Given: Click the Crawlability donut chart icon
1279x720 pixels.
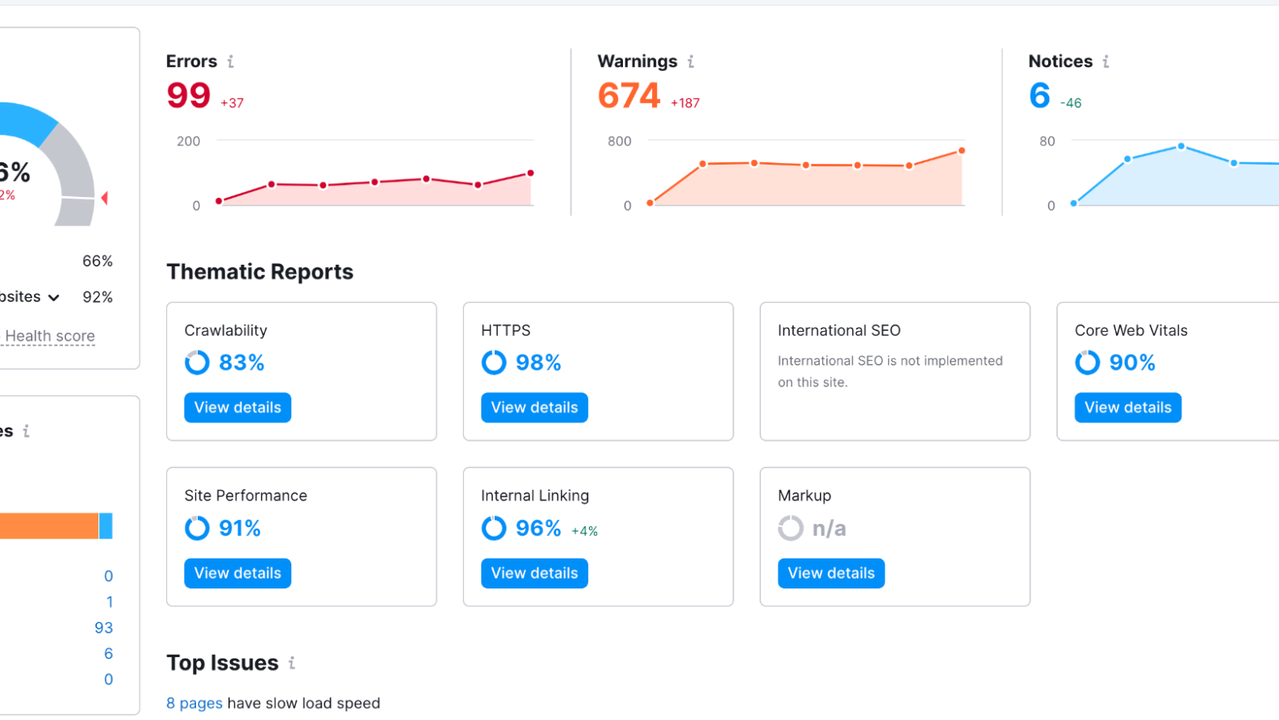Looking at the screenshot, I should (197, 363).
